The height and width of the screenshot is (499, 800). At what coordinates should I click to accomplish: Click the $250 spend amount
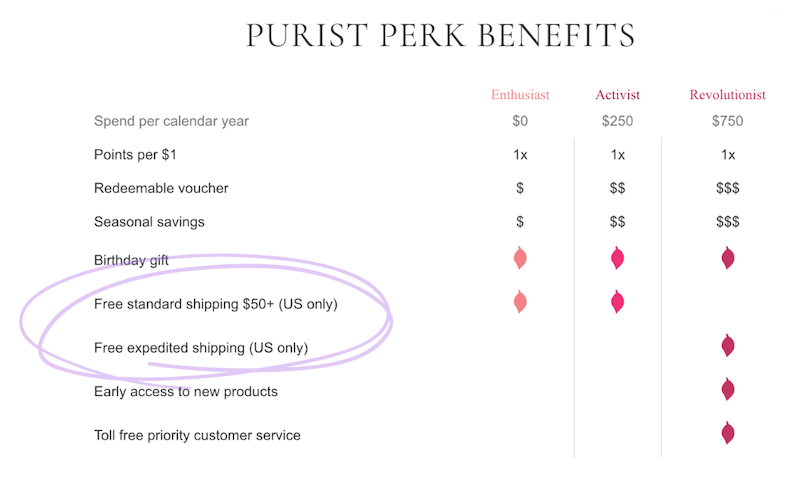(617, 121)
